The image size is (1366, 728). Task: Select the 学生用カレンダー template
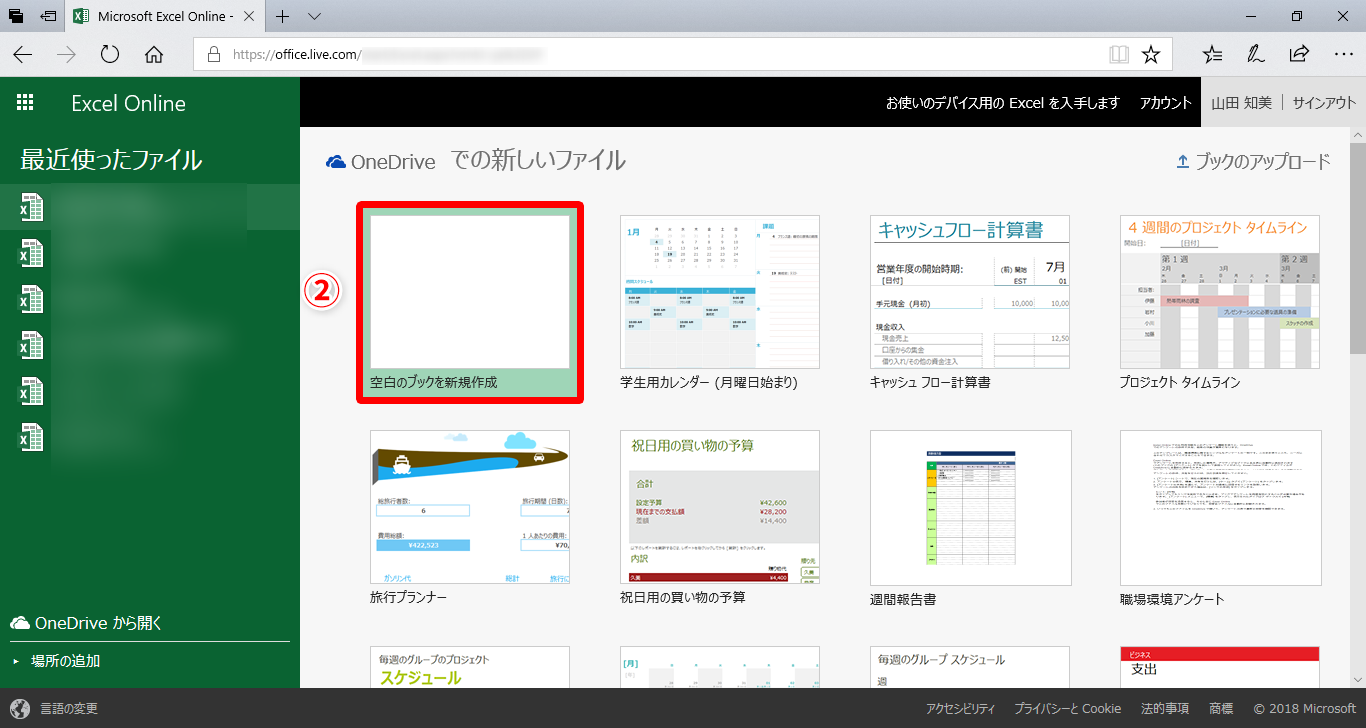click(x=720, y=303)
